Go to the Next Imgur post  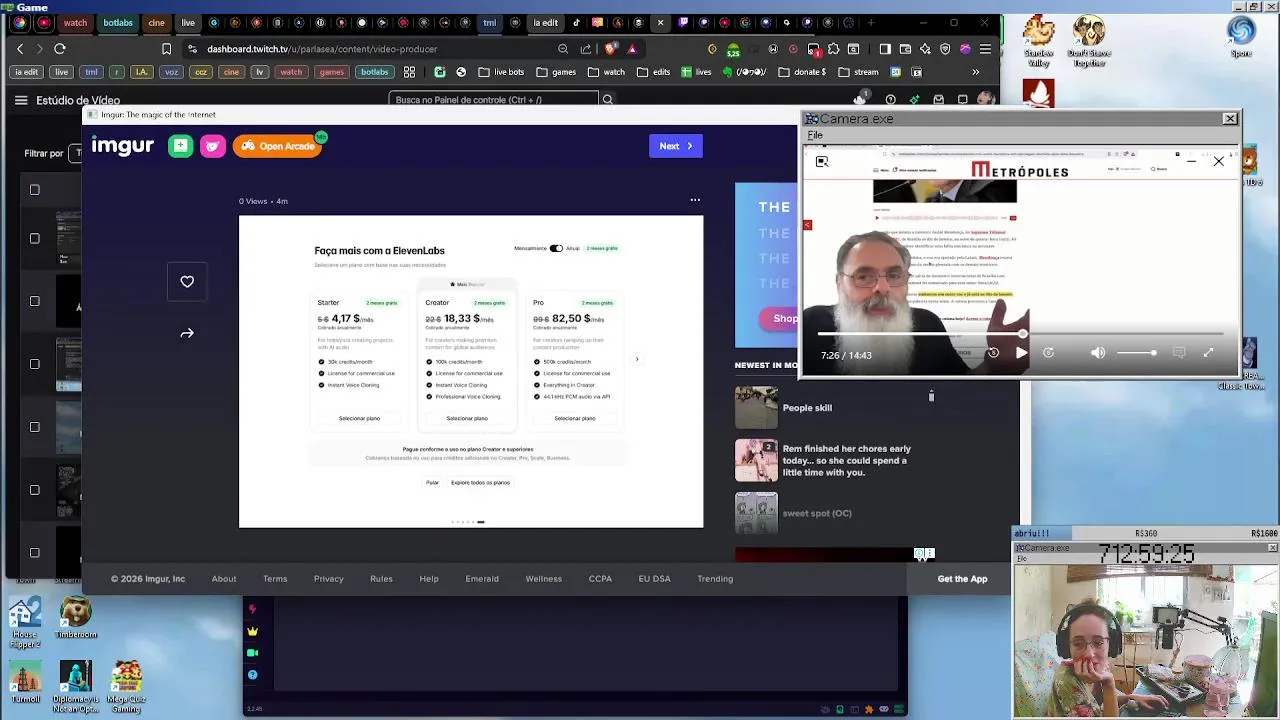675,146
